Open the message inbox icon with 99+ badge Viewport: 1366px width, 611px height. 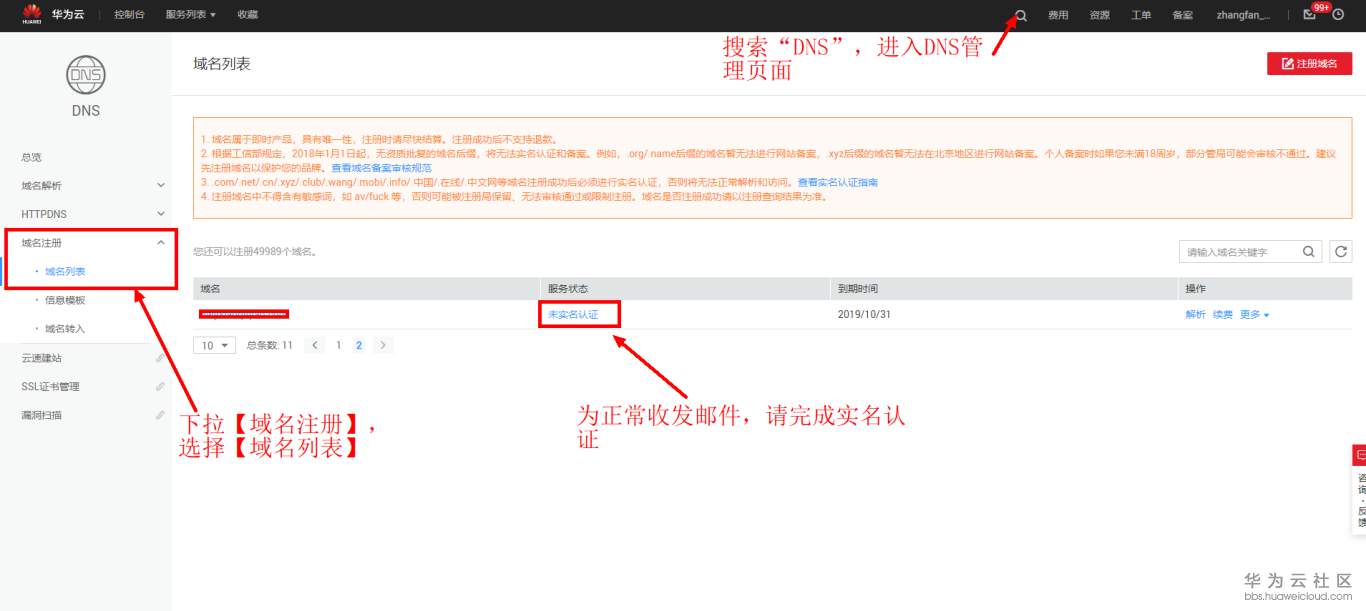coord(1310,15)
